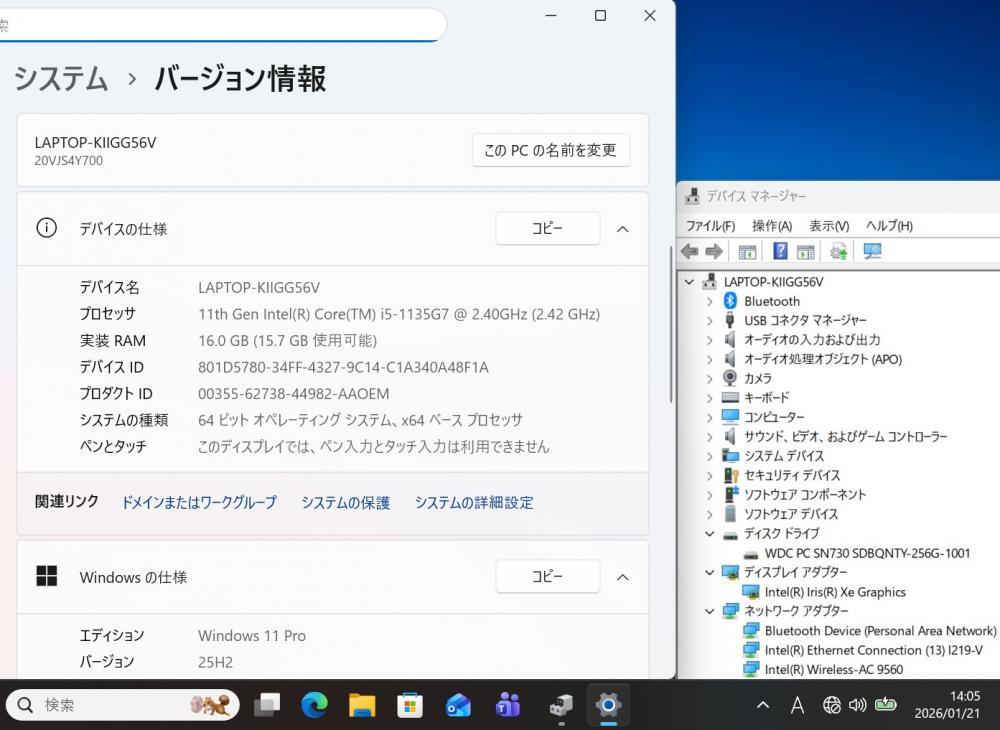Click the Help icon in Device Manager toolbar

780,252
